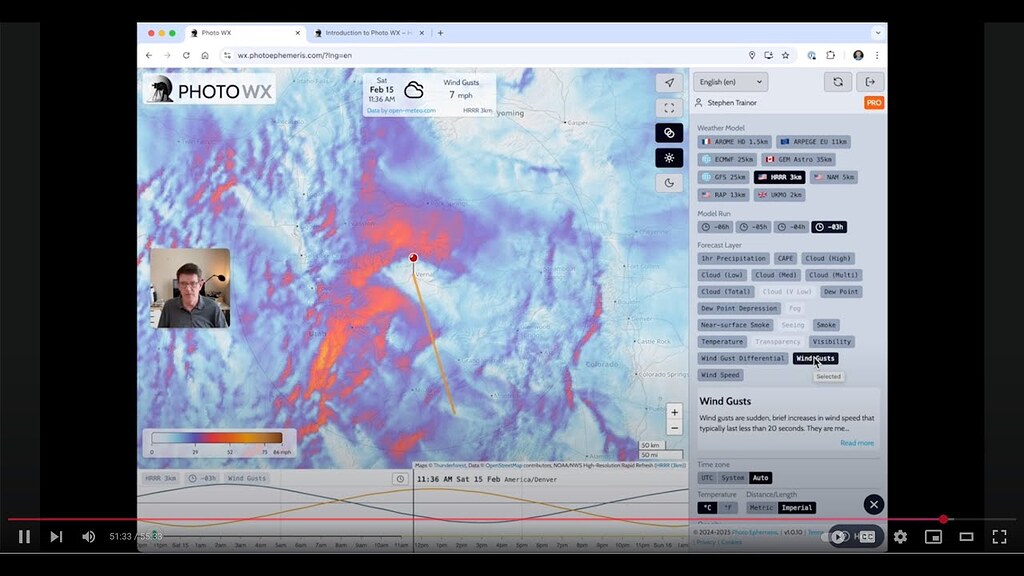Open the YouTube playback settings gear menu
The height and width of the screenshot is (576, 1024).
900,537
